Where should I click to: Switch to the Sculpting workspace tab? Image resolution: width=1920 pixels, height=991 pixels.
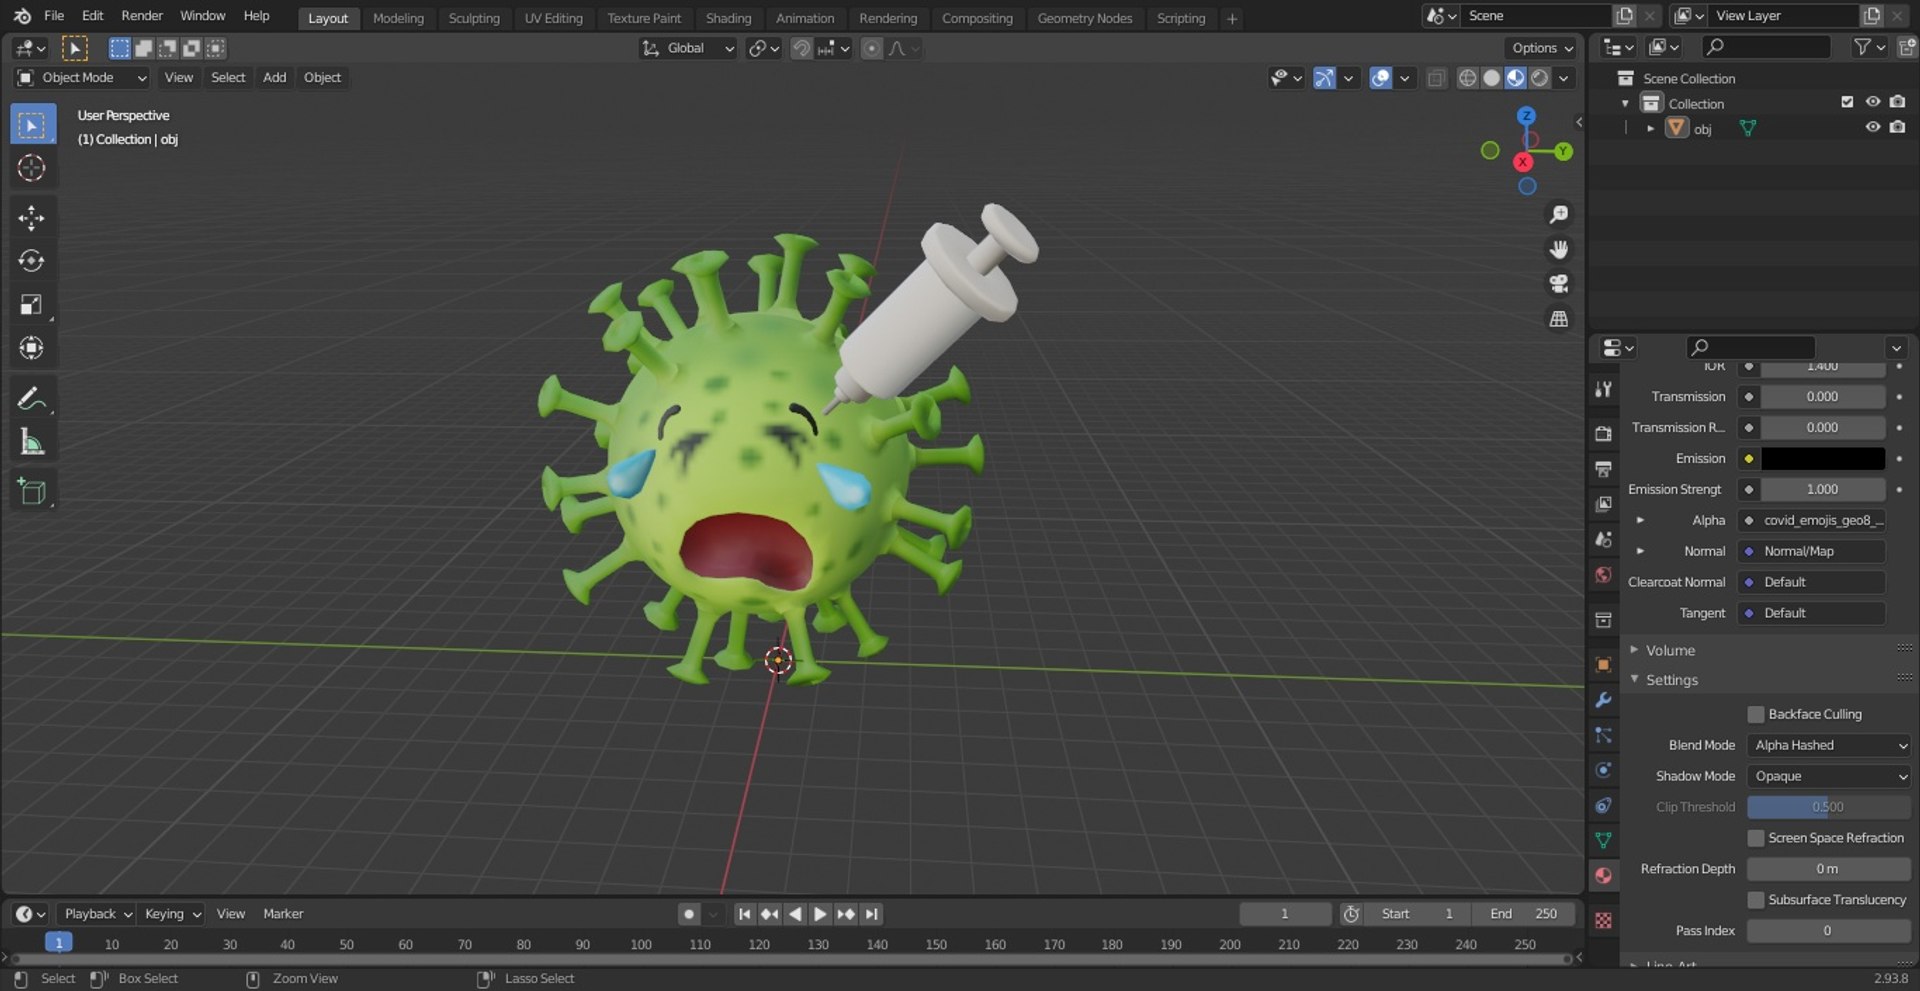point(474,18)
